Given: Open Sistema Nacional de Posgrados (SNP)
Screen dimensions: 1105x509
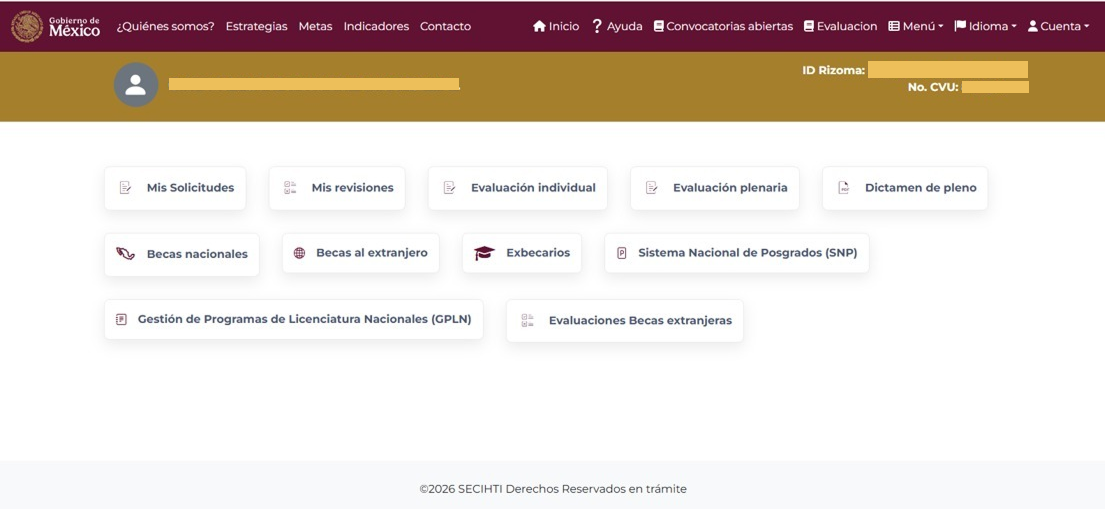Looking at the screenshot, I should [737, 254].
